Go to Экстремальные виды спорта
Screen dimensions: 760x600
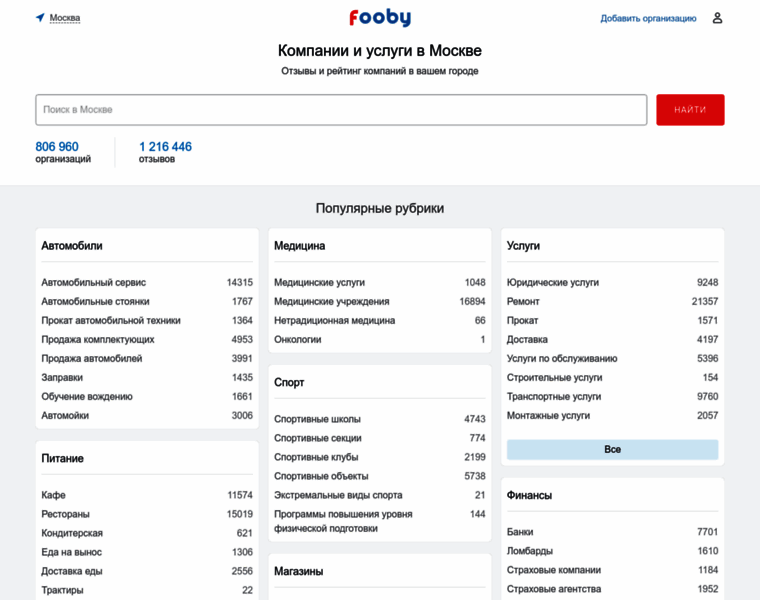(x=338, y=495)
